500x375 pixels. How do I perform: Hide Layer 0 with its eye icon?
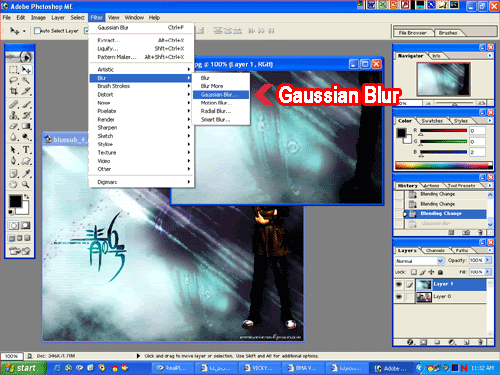pyautogui.click(x=399, y=297)
